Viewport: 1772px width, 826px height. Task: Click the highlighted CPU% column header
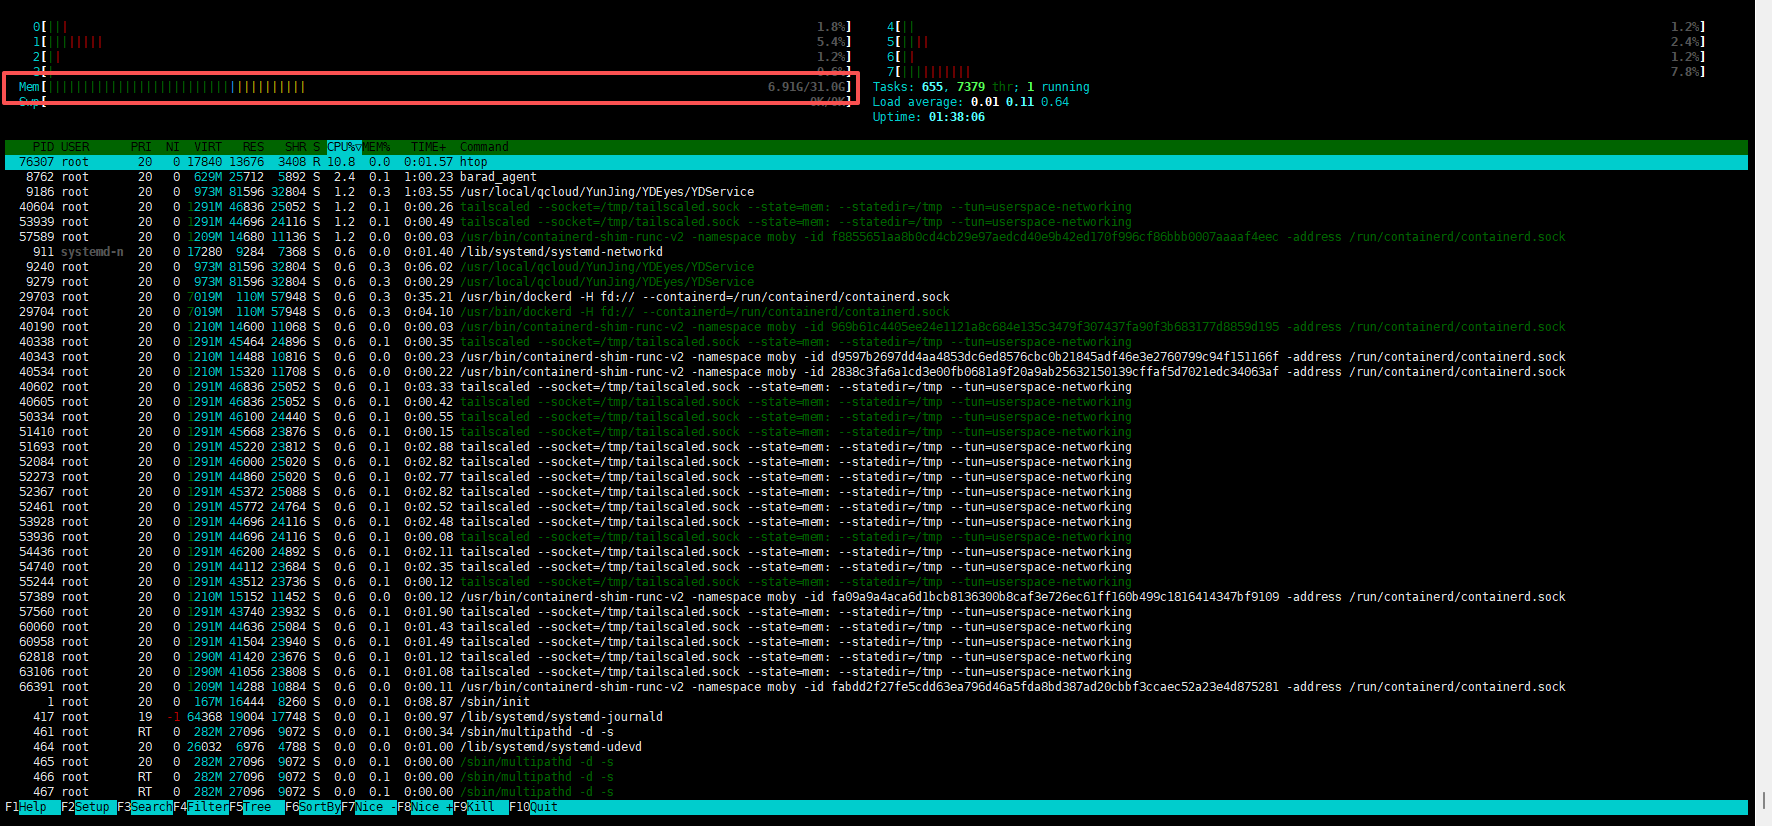coord(344,147)
